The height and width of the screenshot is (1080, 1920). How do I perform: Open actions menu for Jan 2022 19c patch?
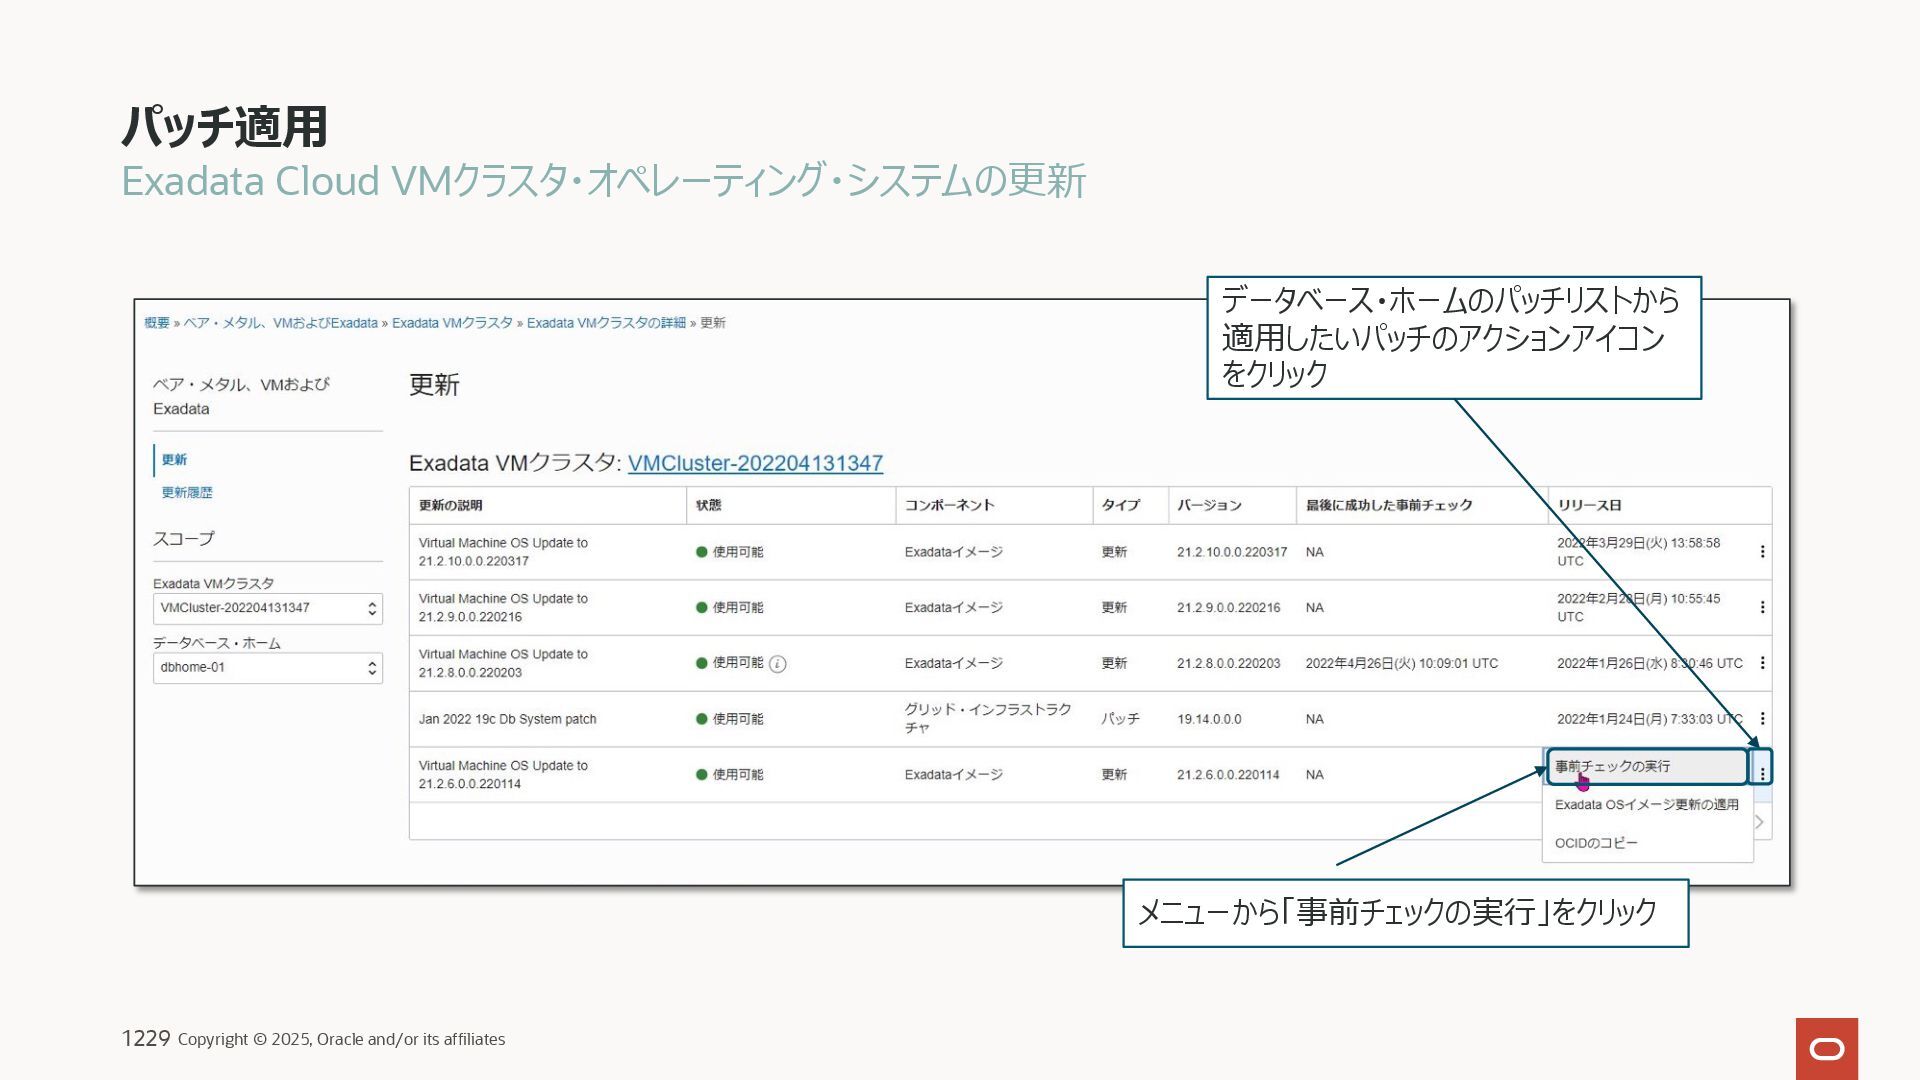coord(1762,719)
